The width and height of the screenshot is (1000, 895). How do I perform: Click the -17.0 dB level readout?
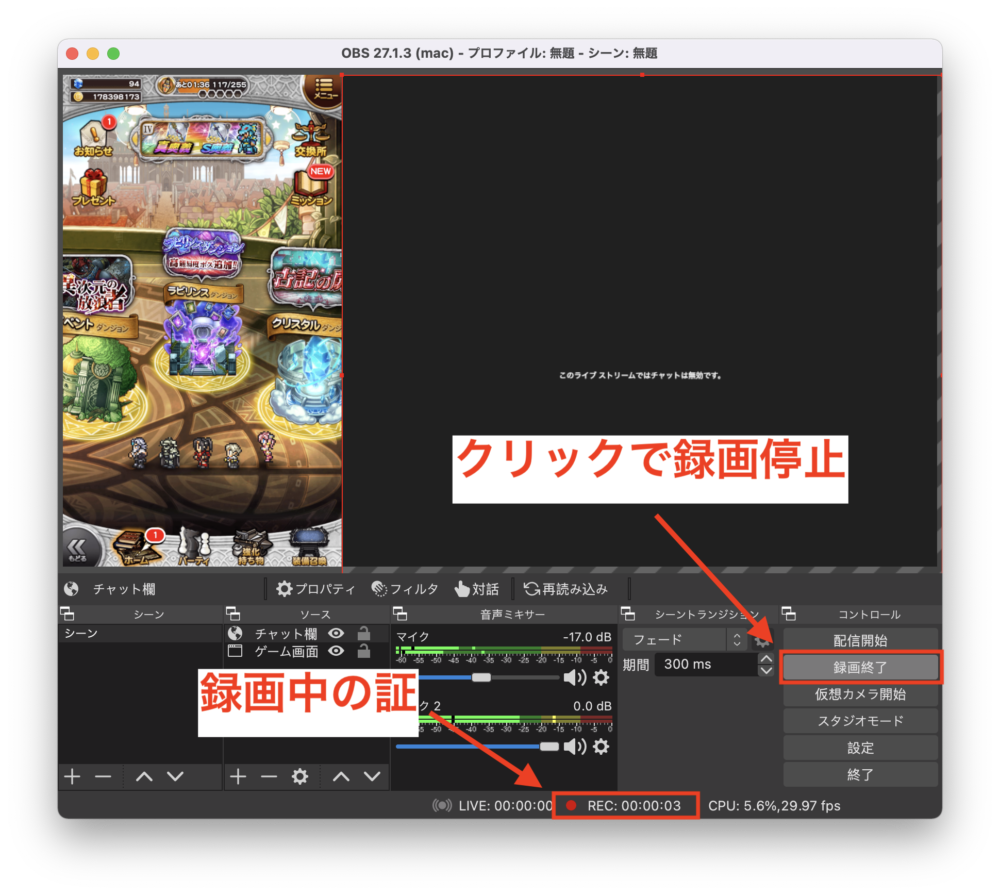point(587,637)
